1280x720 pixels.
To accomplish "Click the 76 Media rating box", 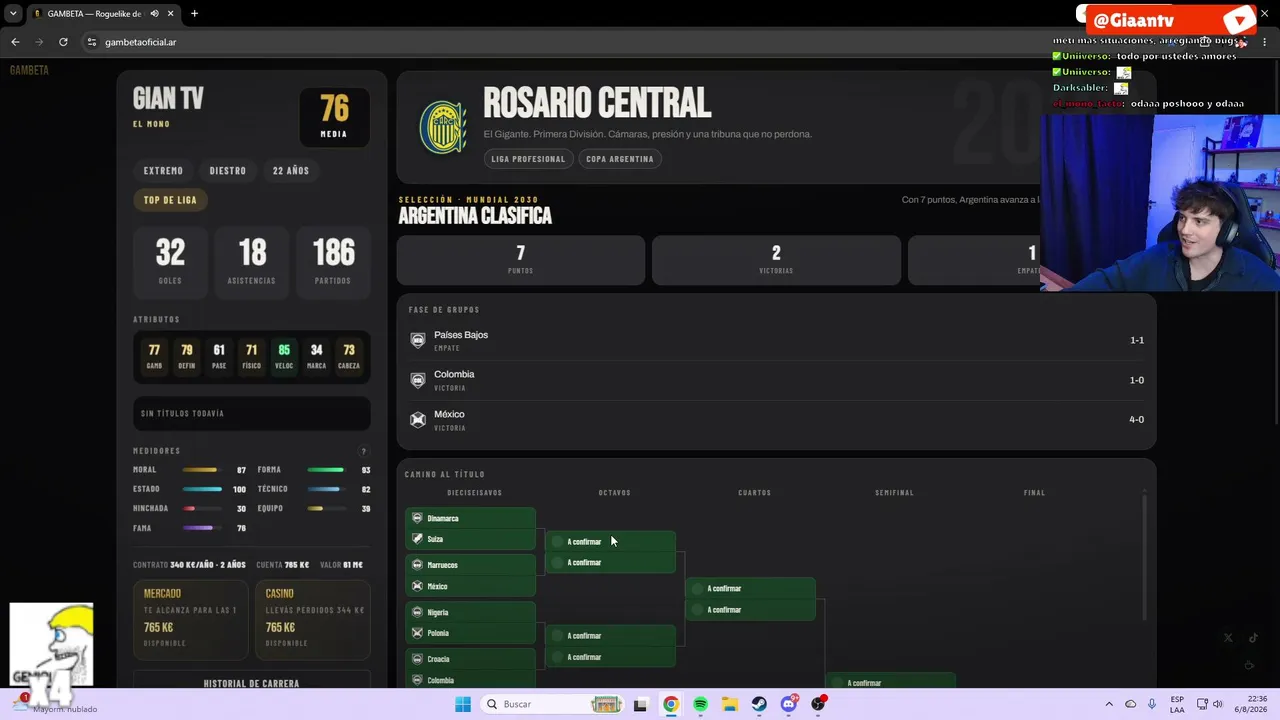I will tap(334, 117).
